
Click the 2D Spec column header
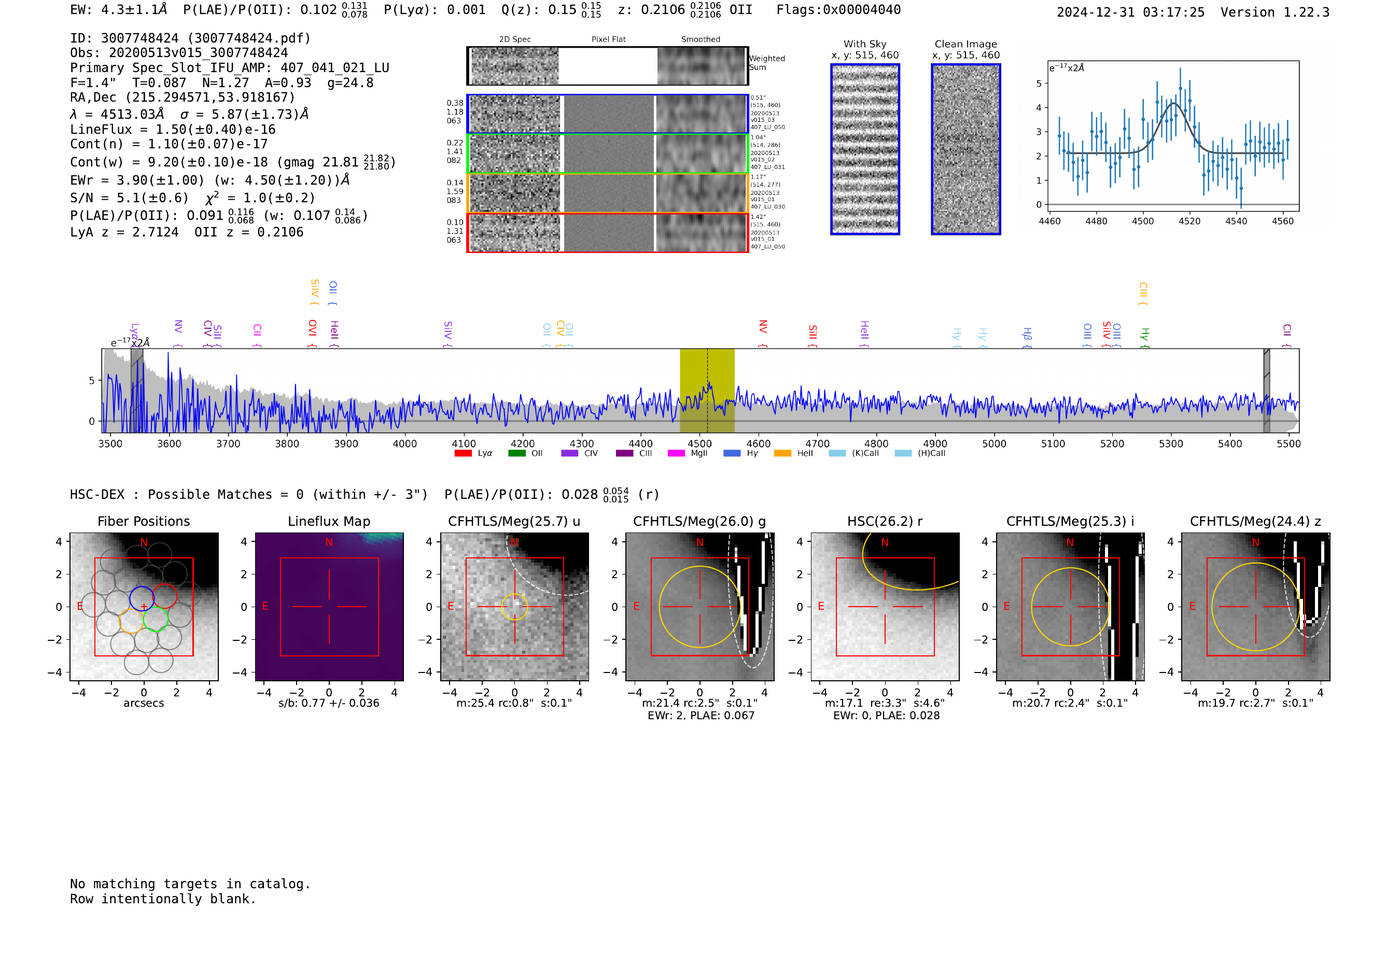coord(515,40)
